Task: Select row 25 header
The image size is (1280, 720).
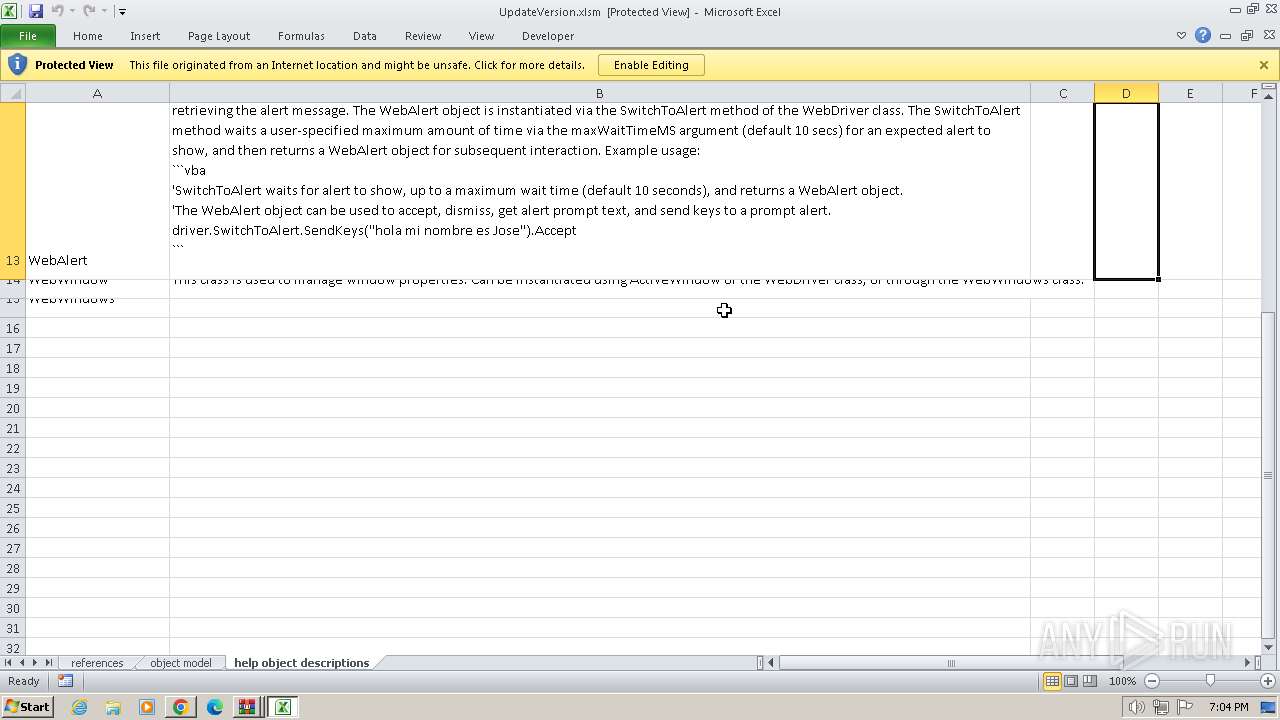Action: [12, 508]
